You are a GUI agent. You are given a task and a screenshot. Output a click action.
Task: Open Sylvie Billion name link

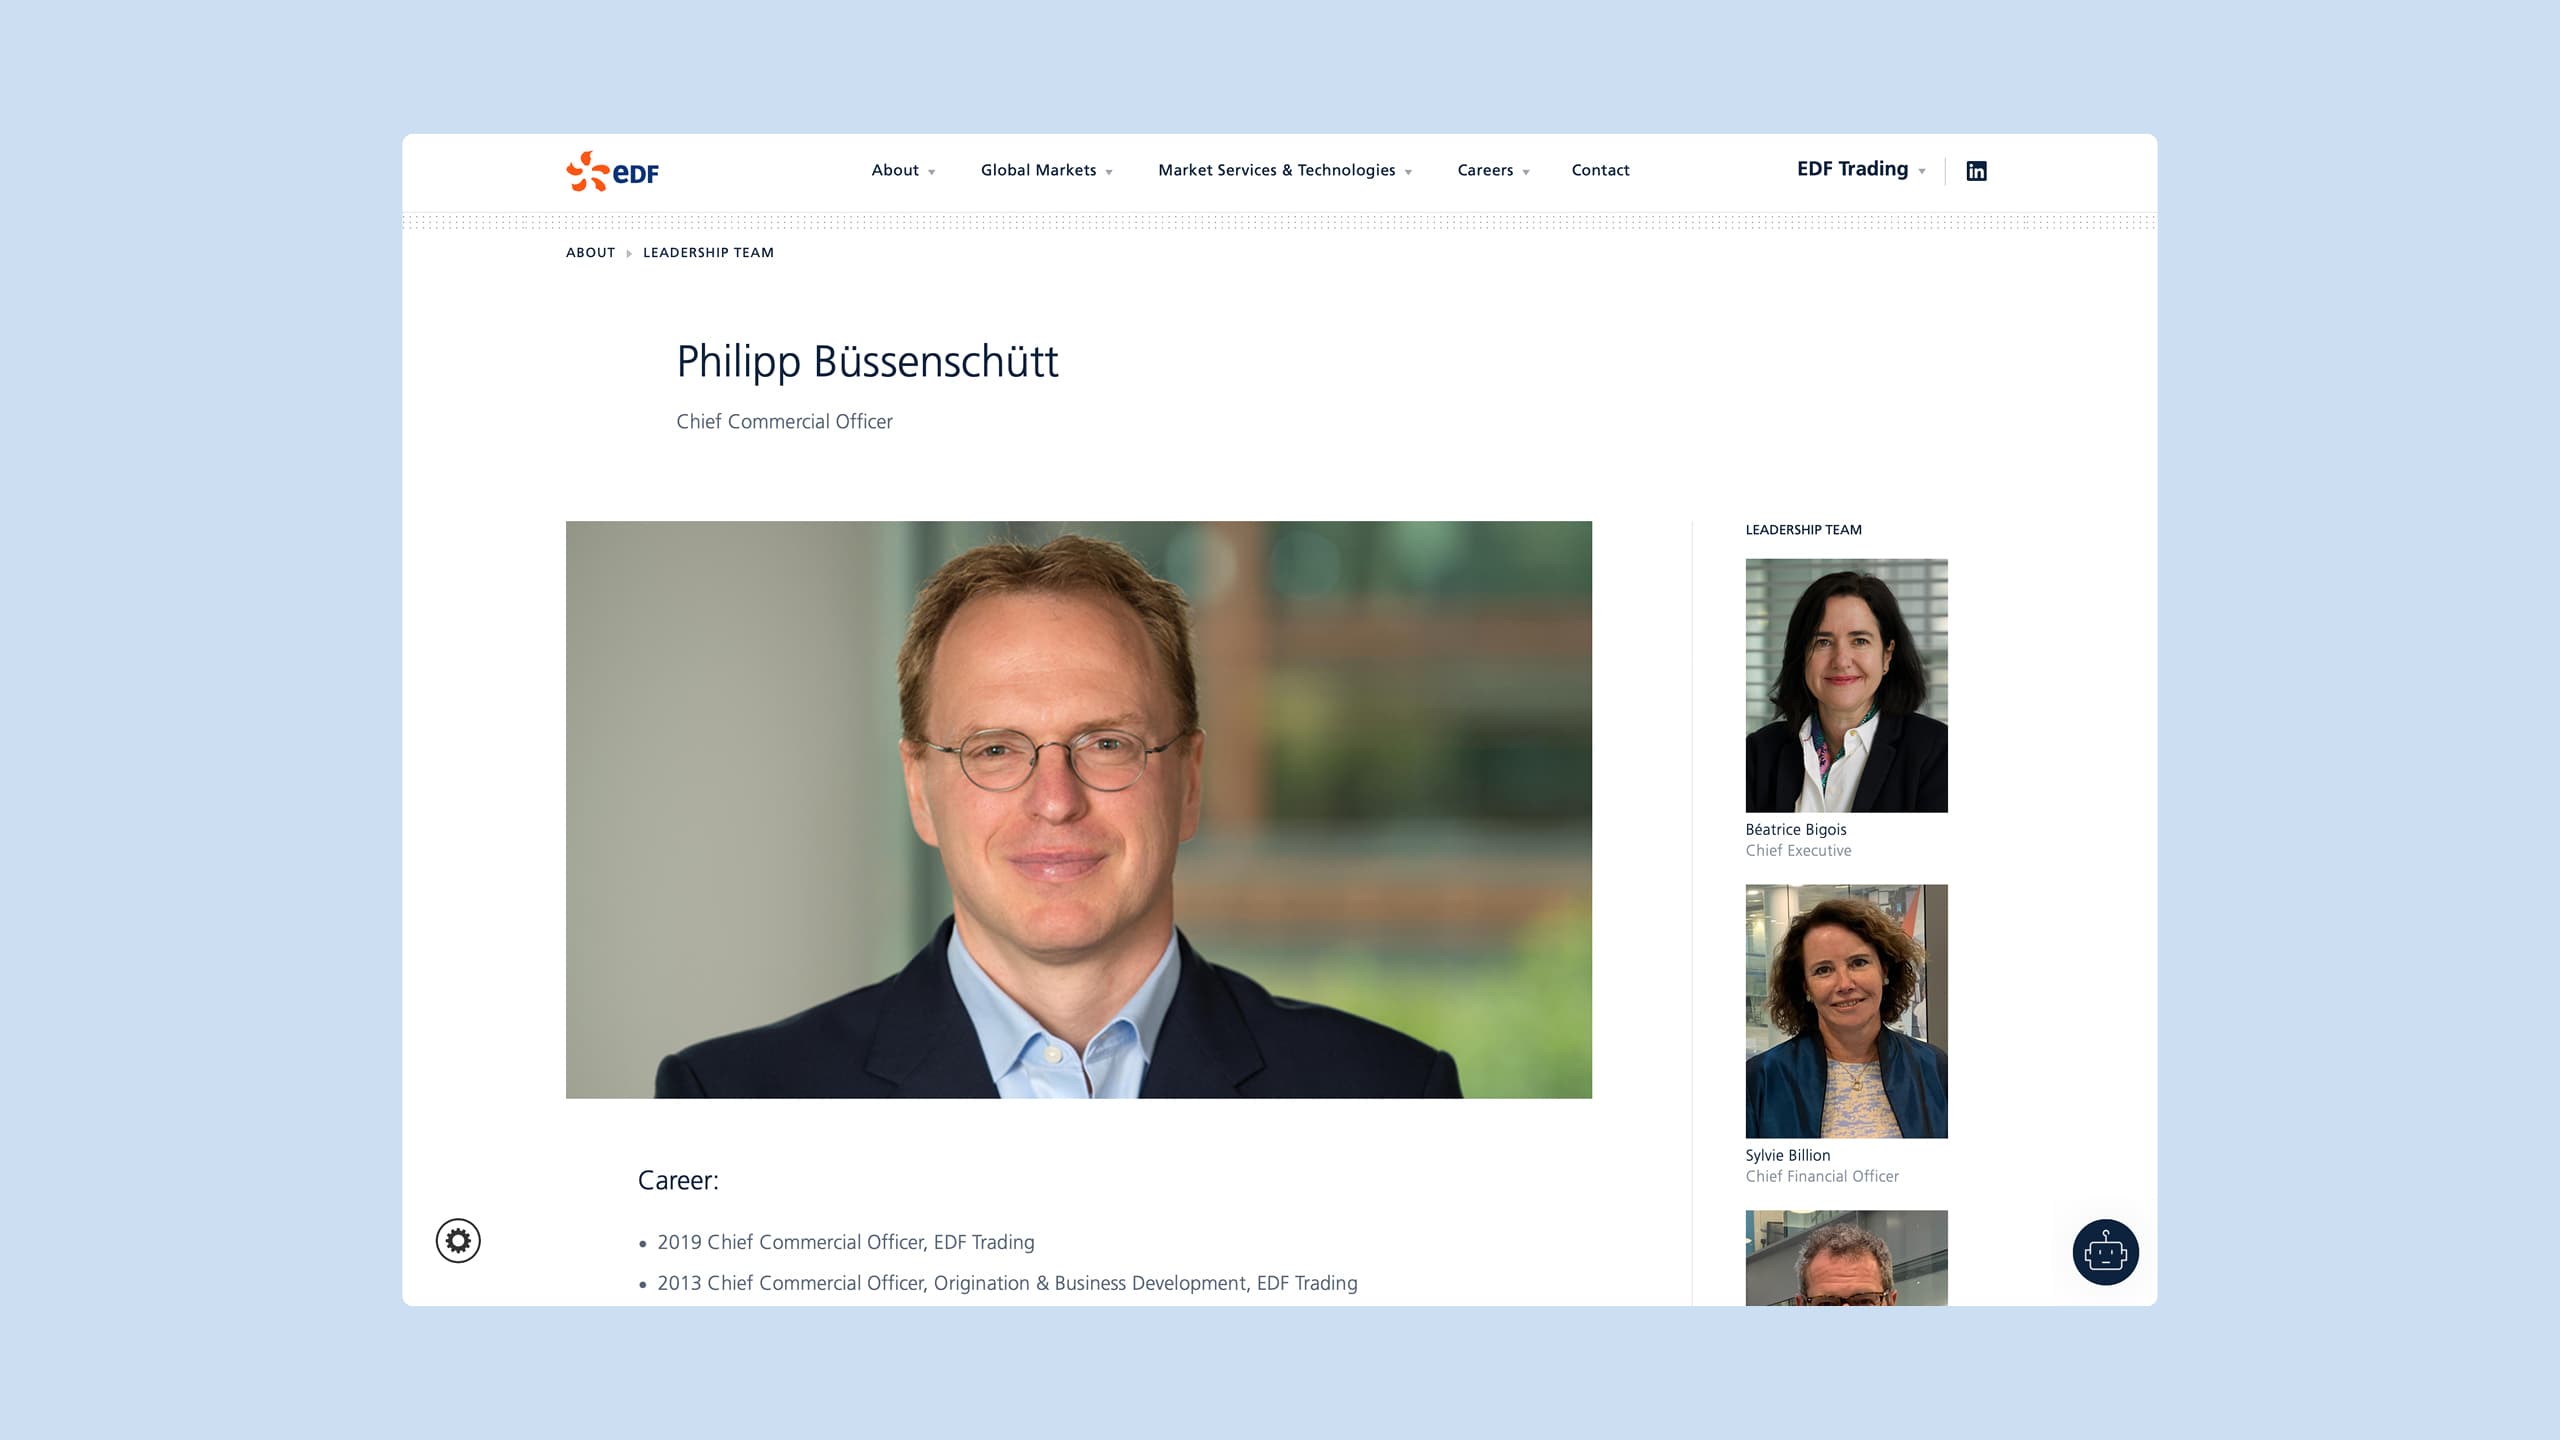1788,1155
